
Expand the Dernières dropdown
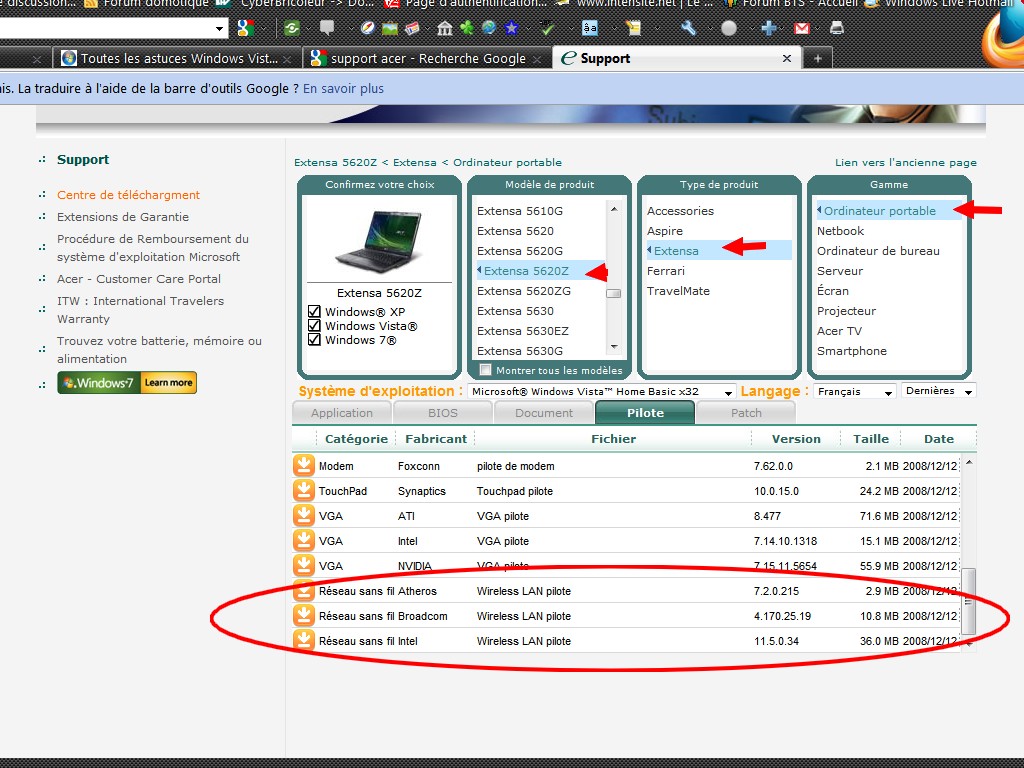point(938,391)
